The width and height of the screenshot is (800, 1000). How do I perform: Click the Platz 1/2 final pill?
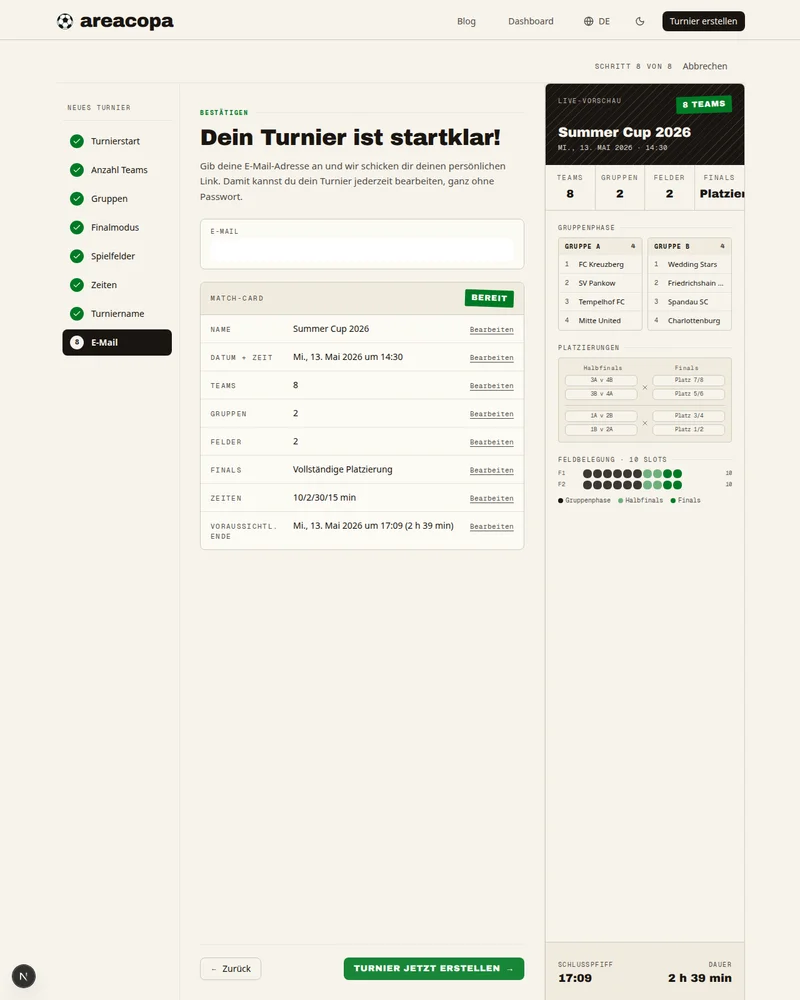point(688,430)
